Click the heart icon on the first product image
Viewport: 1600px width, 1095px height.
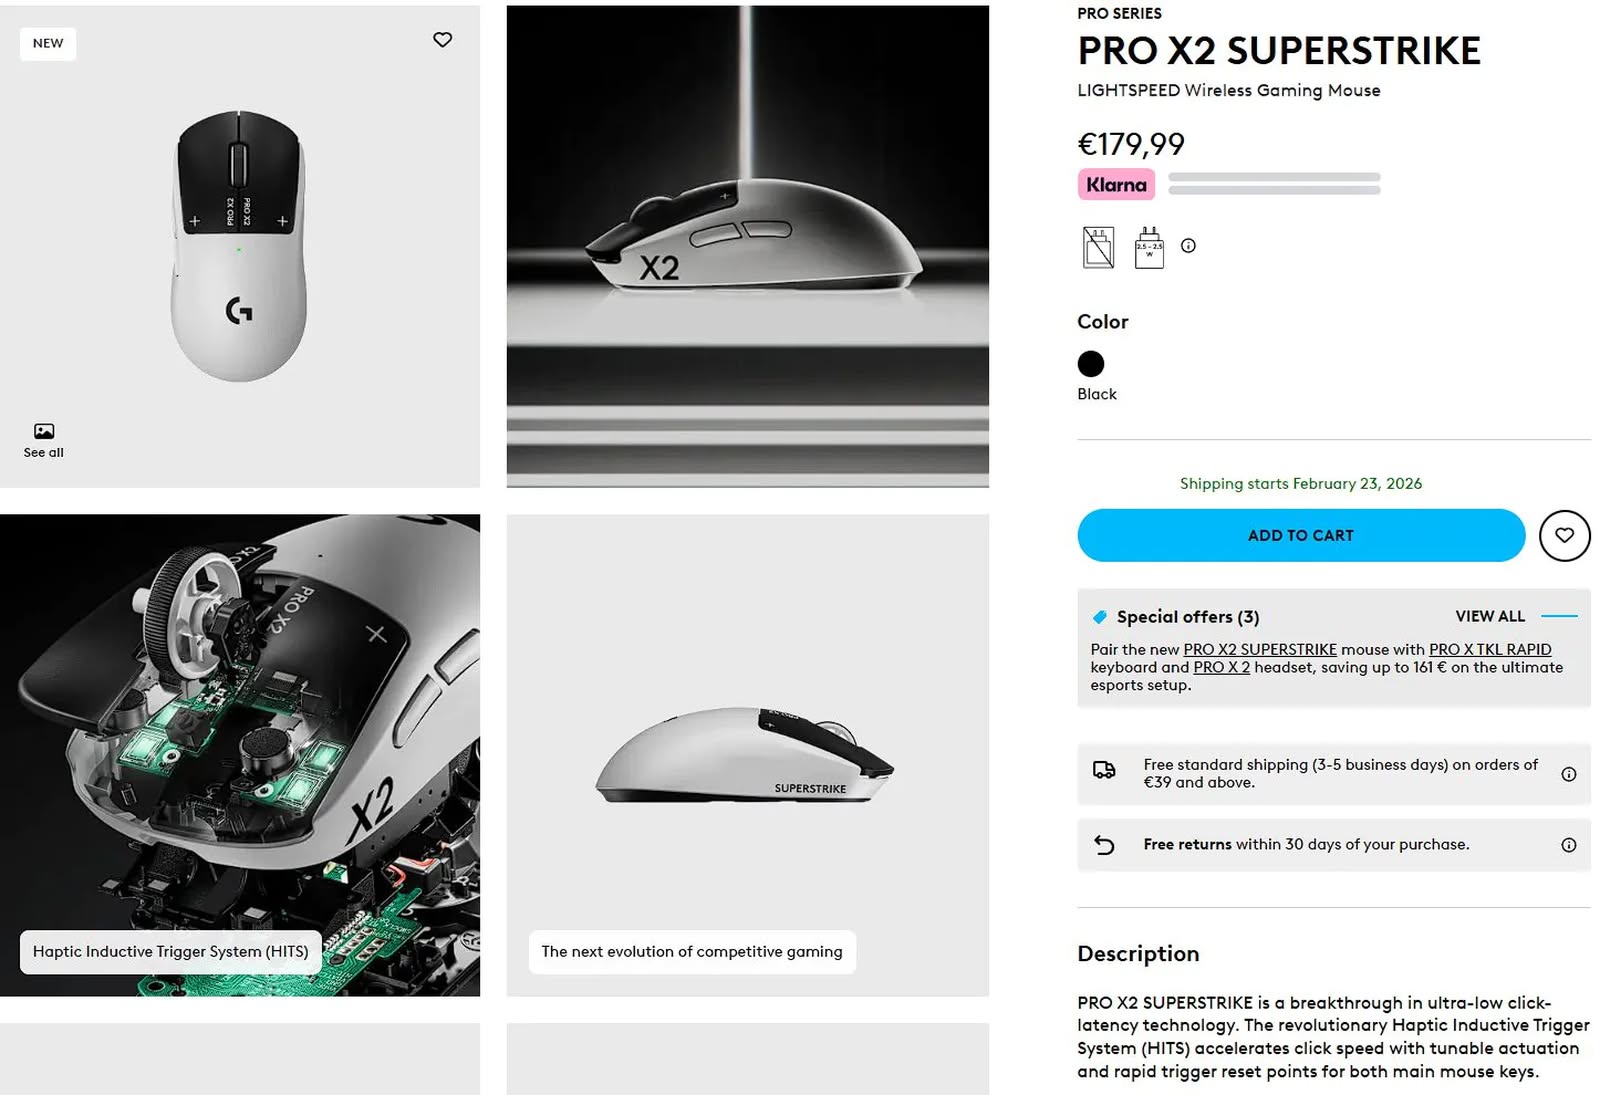[442, 40]
